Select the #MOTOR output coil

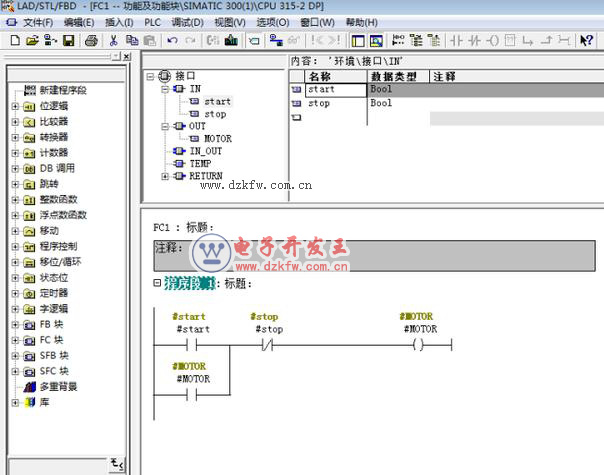418,344
